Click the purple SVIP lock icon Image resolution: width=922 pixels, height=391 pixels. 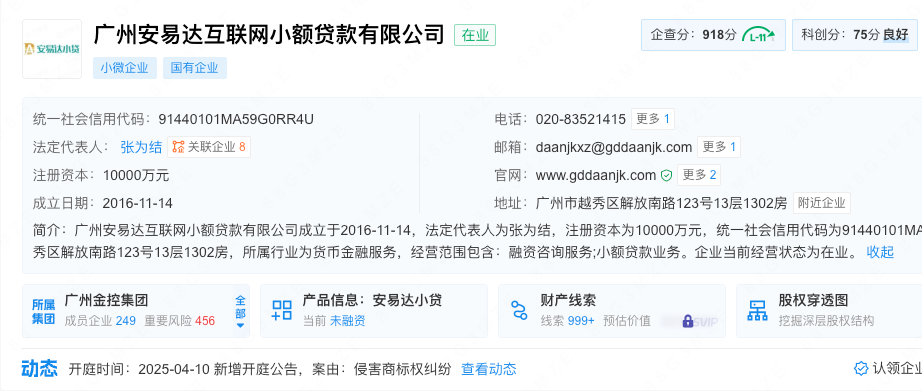[687, 322]
